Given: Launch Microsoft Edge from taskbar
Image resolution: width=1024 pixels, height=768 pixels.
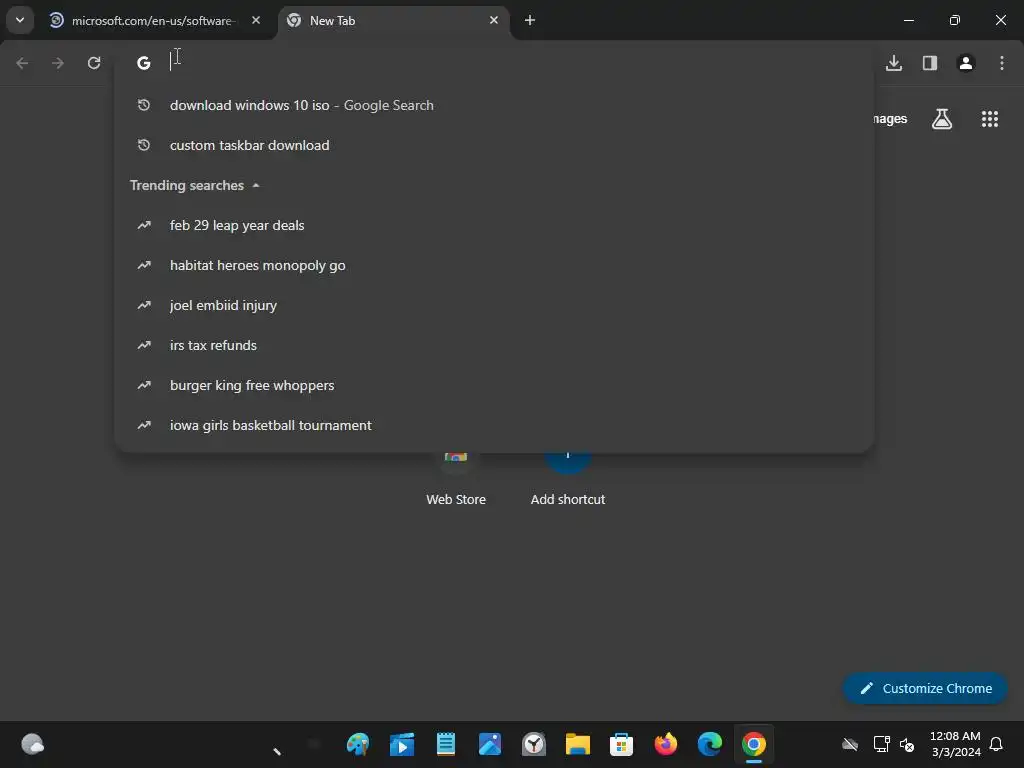Looking at the screenshot, I should [x=709, y=744].
